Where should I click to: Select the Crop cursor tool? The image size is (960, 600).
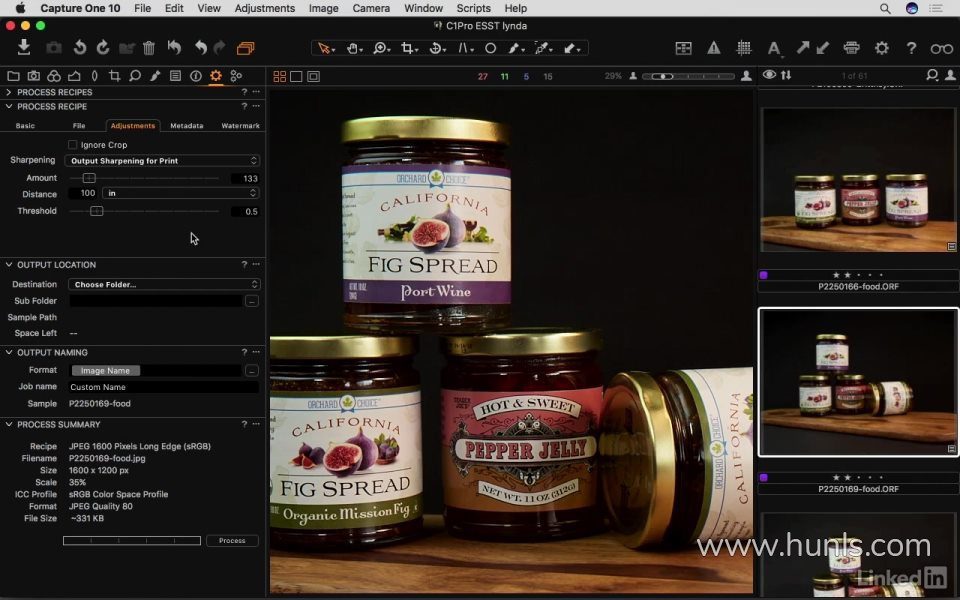pos(409,48)
